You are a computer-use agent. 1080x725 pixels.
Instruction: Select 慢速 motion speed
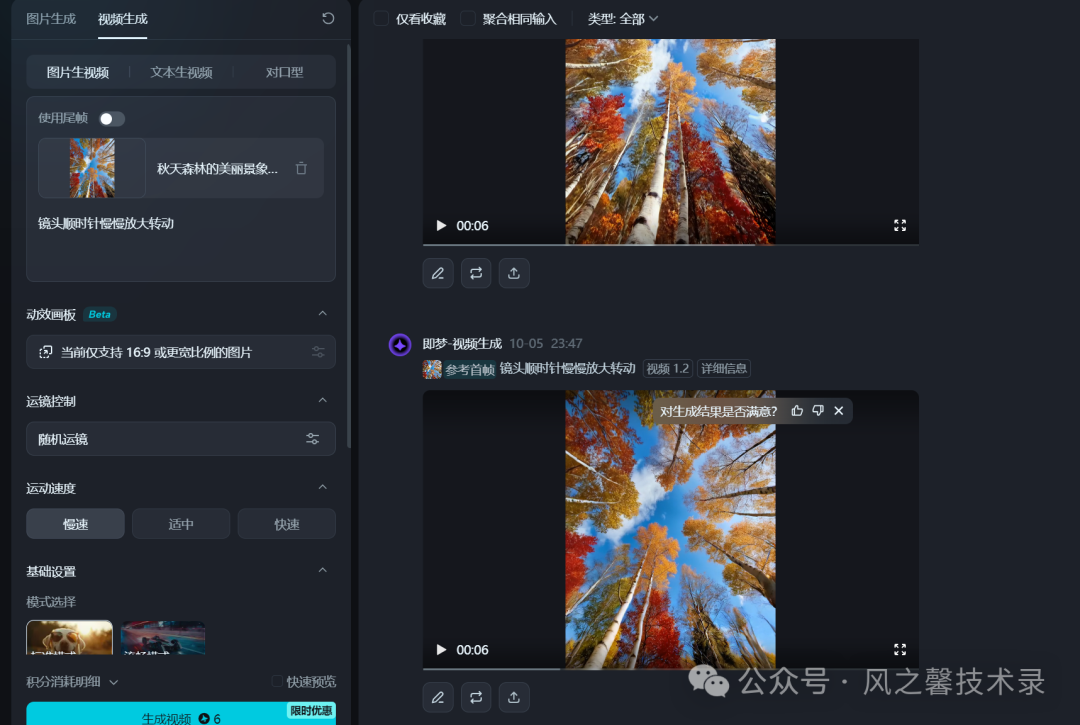75,524
